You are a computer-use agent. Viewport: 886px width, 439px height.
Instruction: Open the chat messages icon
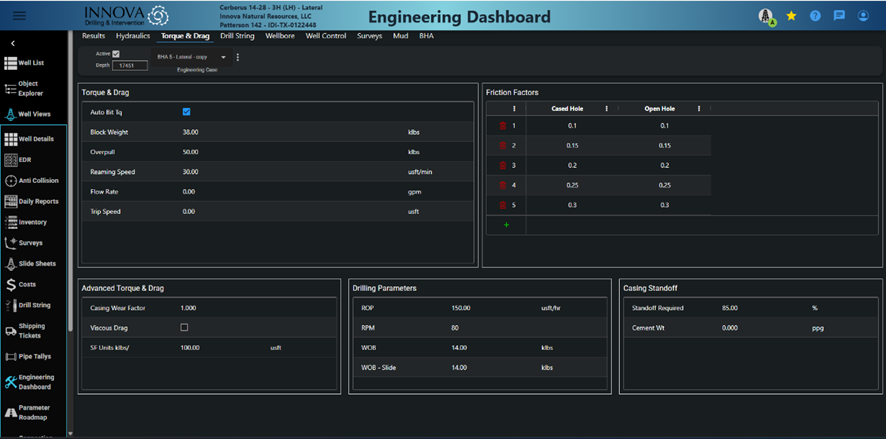(839, 16)
